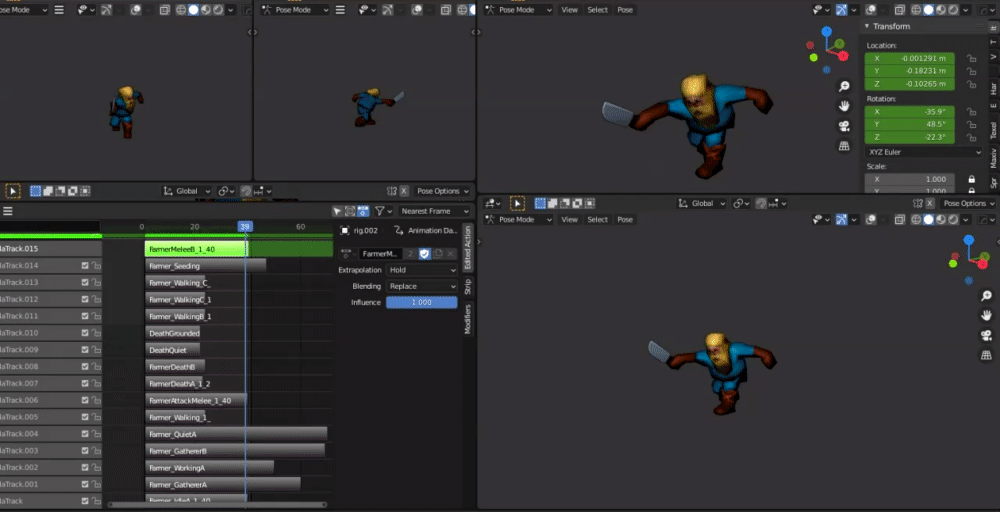
Task: Click the FarmerMeleeB_1_40 active strip
Action: coord(196,249)
